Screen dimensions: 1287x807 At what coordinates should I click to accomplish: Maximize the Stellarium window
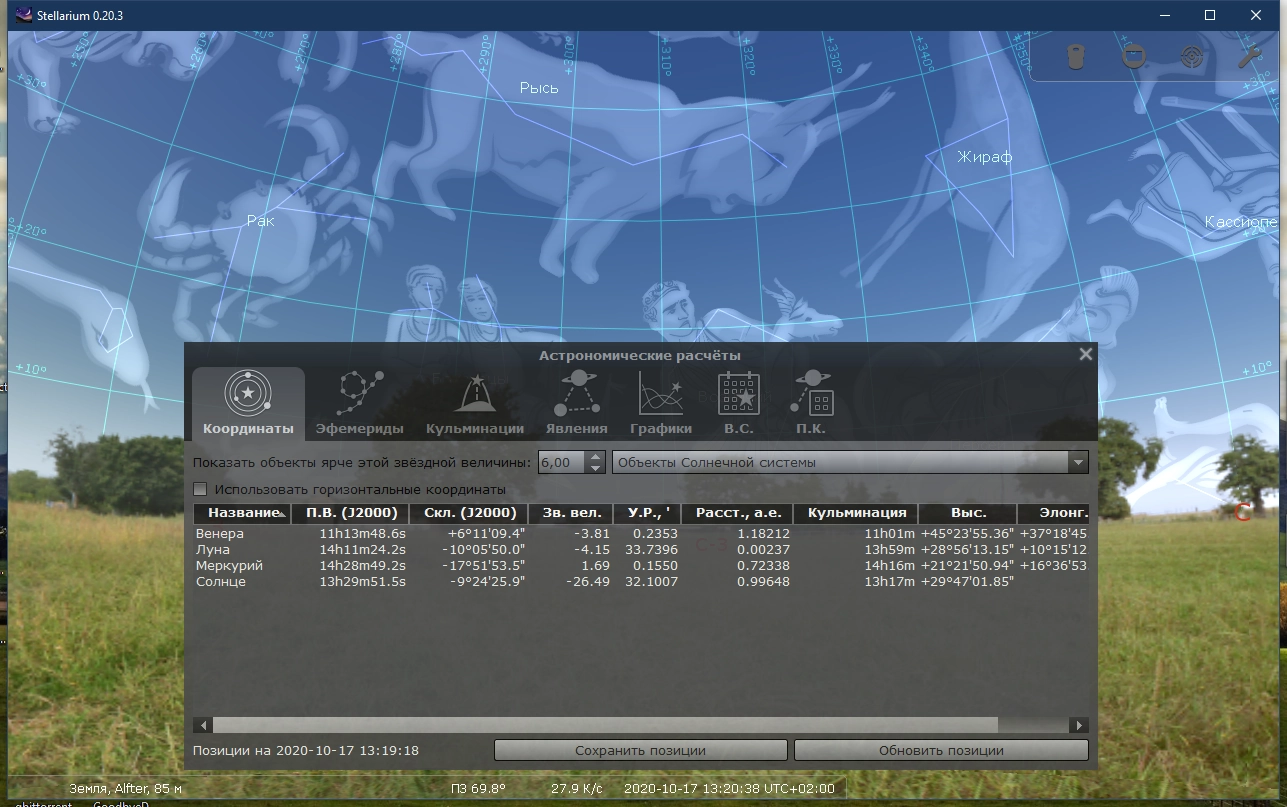click(x=1210, y=15)
